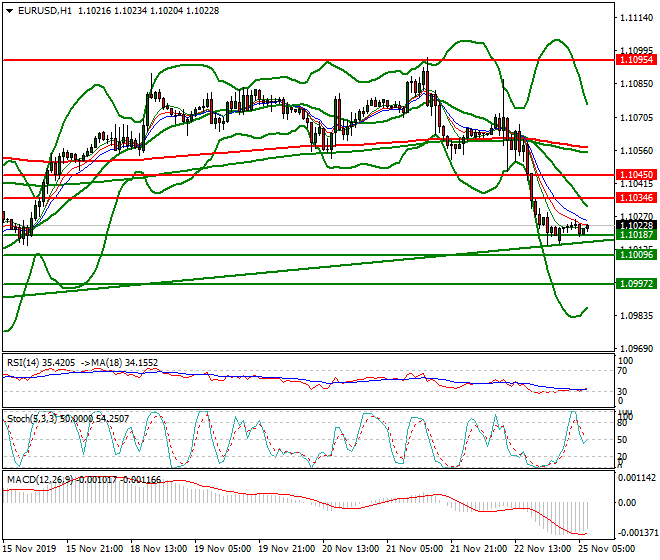The width and height of the screenshot is (660, 560).
Task: Click the 18 Nov 13:00 time axis label
Action: [159, 549]
